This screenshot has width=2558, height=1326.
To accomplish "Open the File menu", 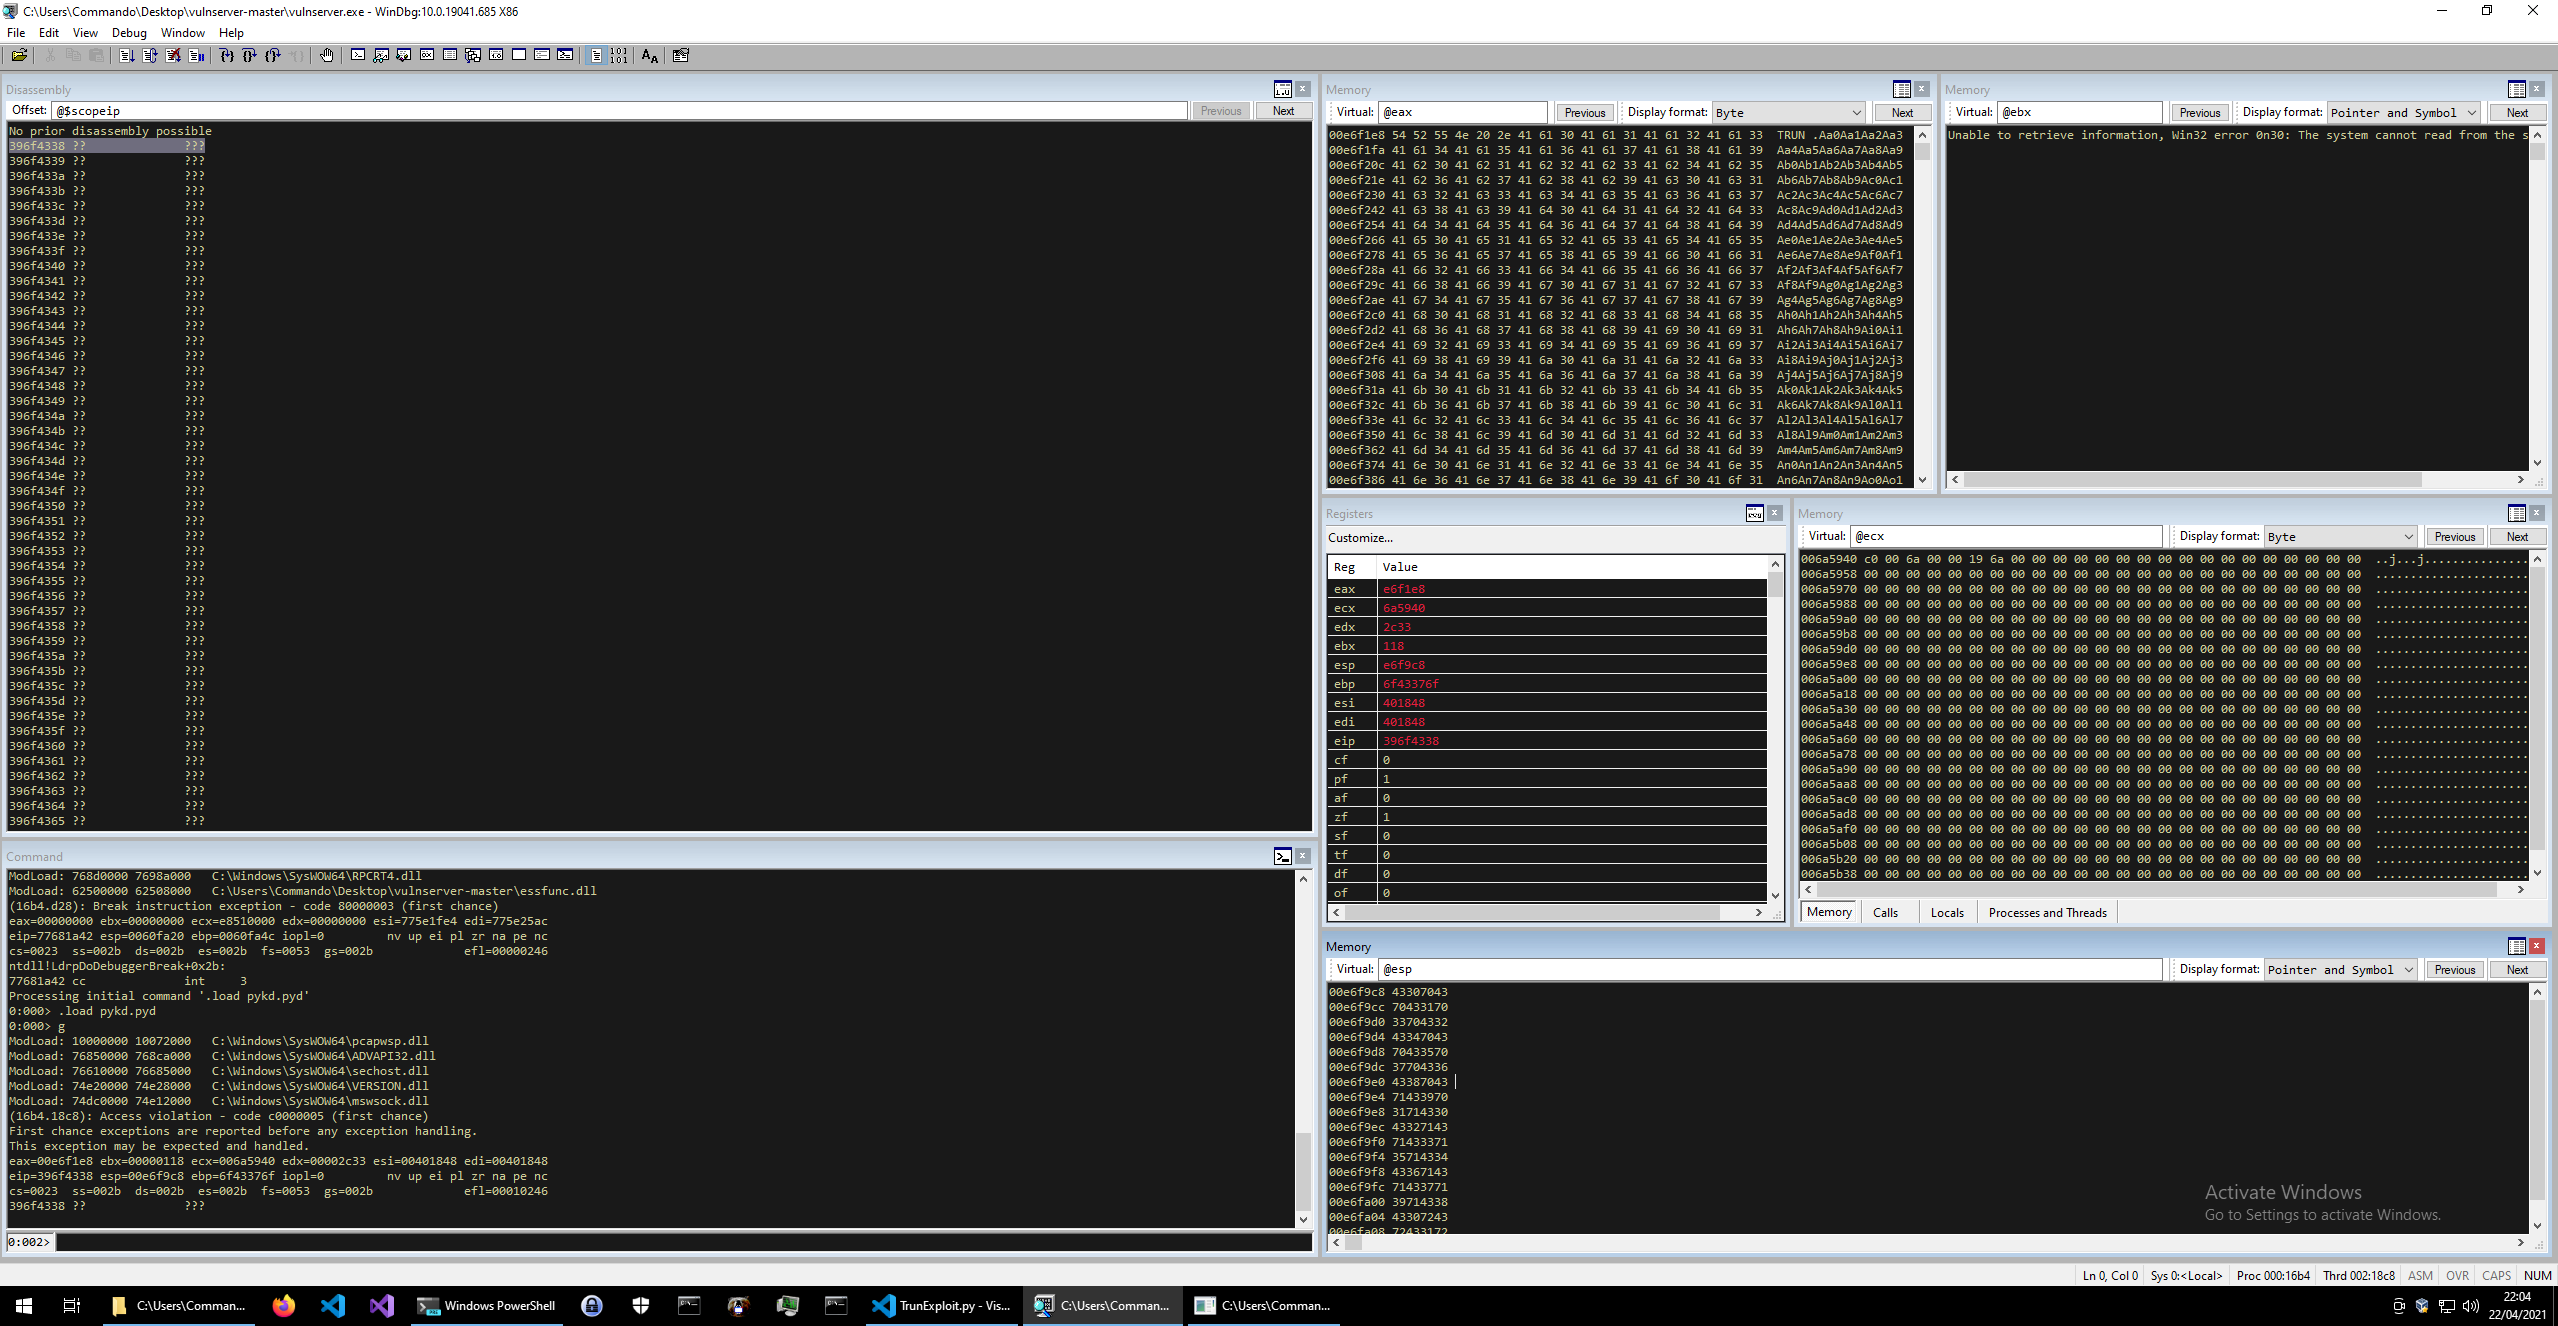I will point(16,33).
